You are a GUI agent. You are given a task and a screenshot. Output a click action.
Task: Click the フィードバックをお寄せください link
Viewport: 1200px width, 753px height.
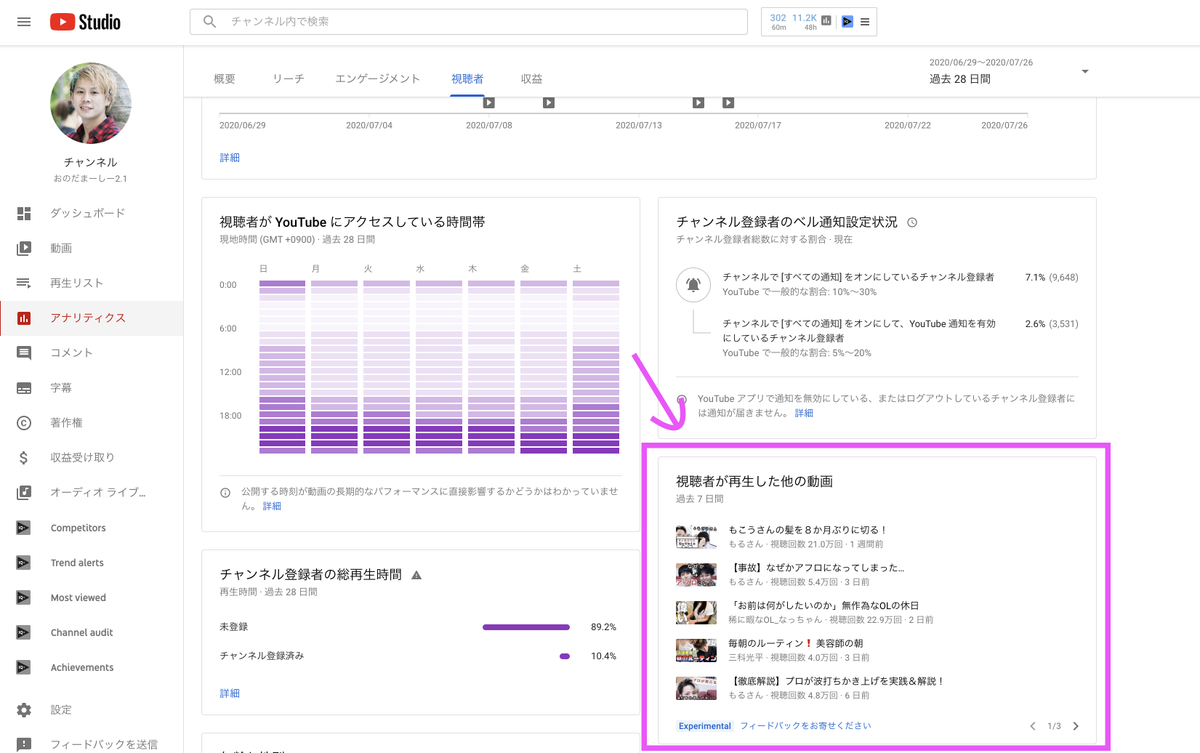[806, 726]
